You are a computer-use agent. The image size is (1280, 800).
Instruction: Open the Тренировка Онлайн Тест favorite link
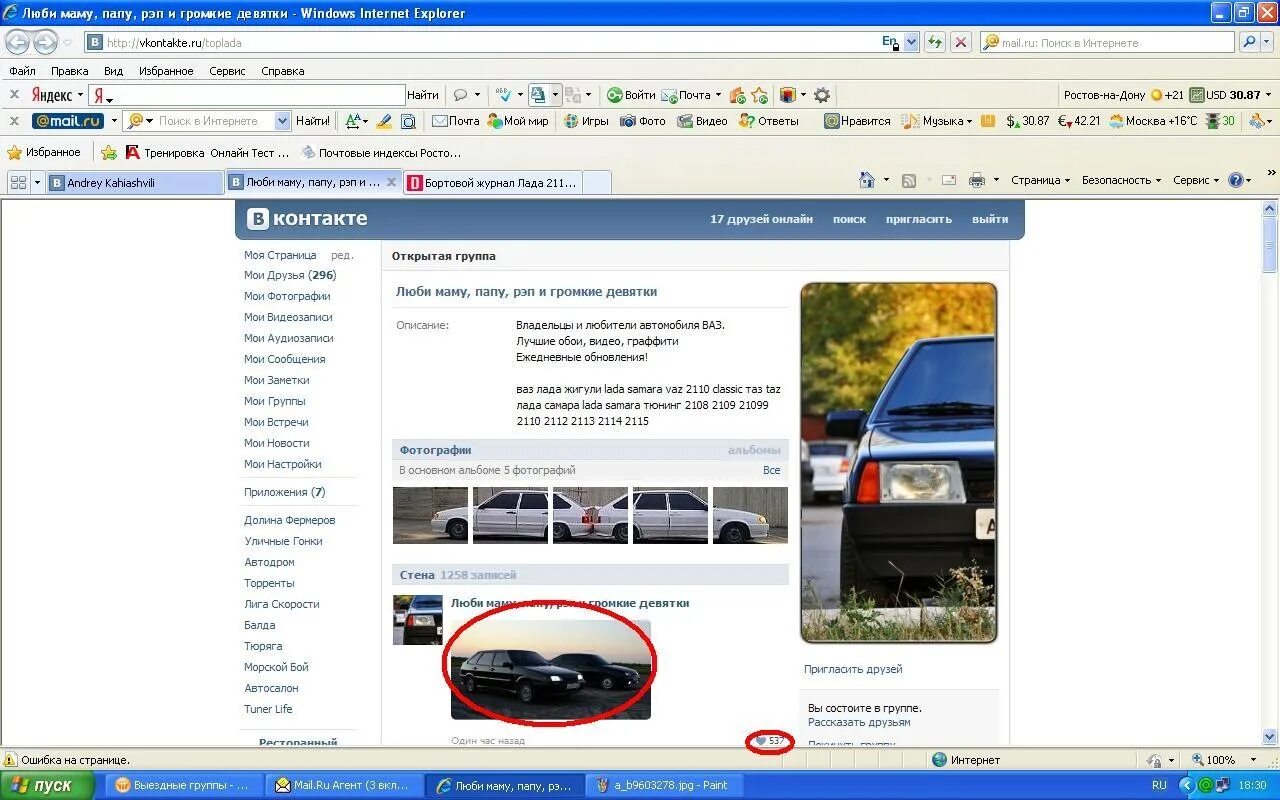click(207, 153)
